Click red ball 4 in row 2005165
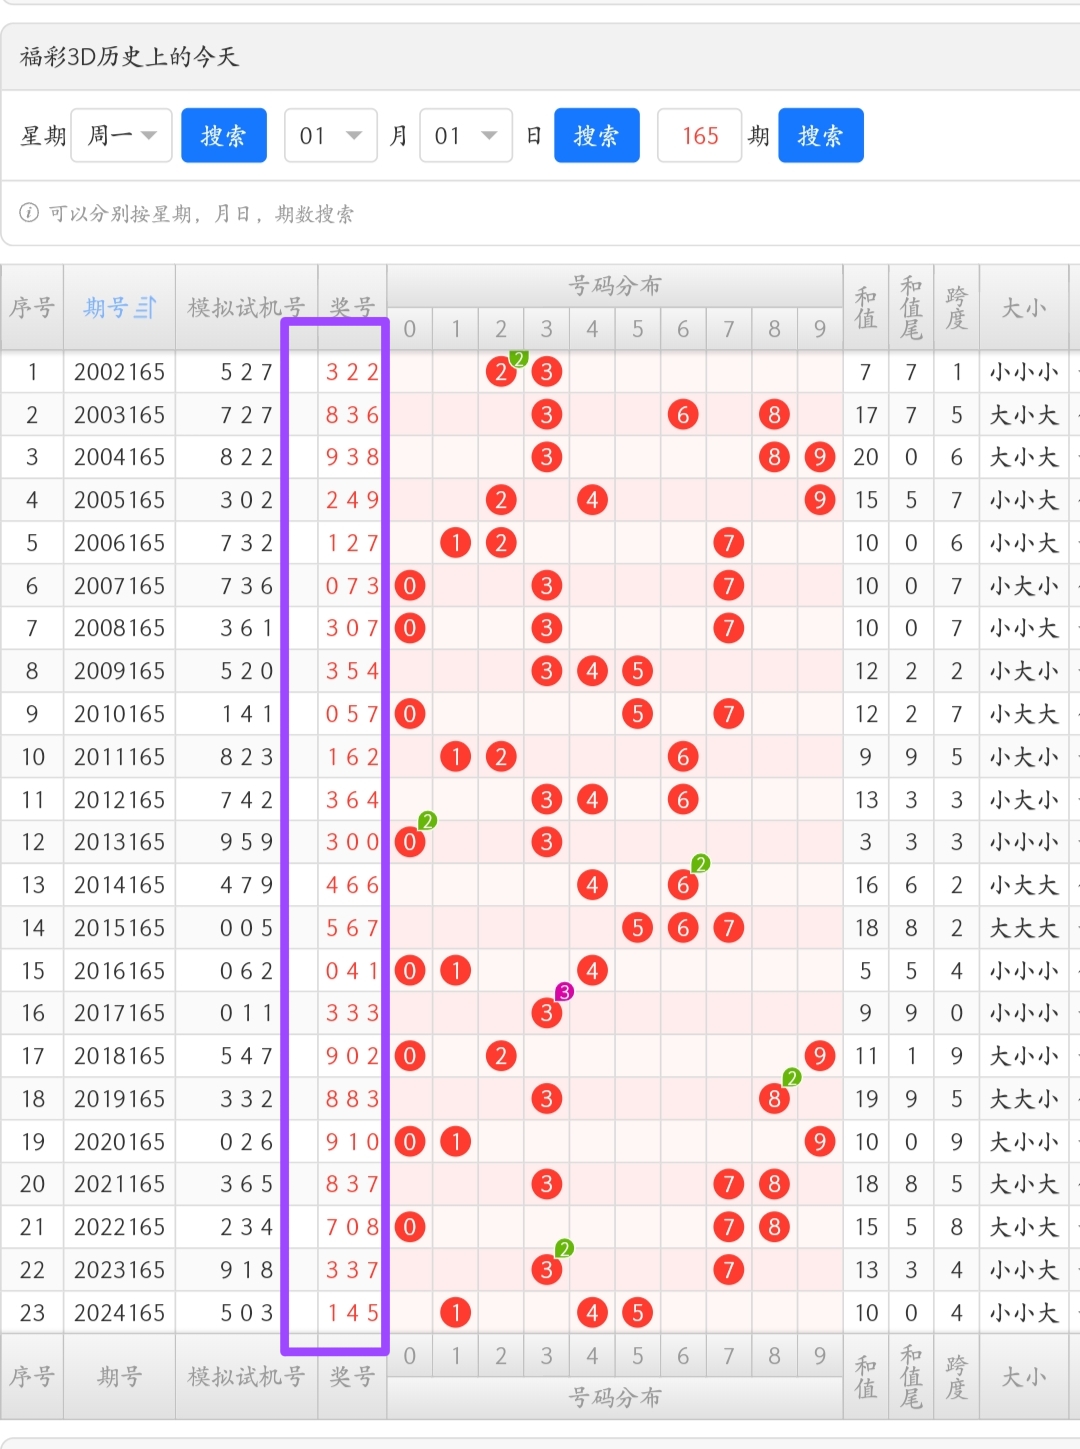 592,500
